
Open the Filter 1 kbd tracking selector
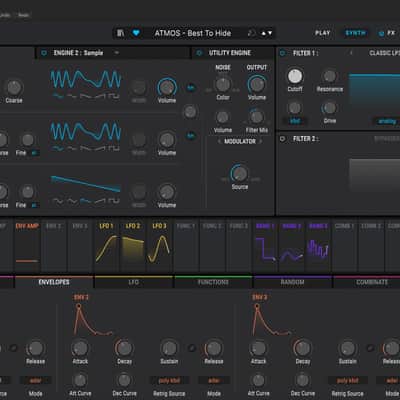[295, 121]
